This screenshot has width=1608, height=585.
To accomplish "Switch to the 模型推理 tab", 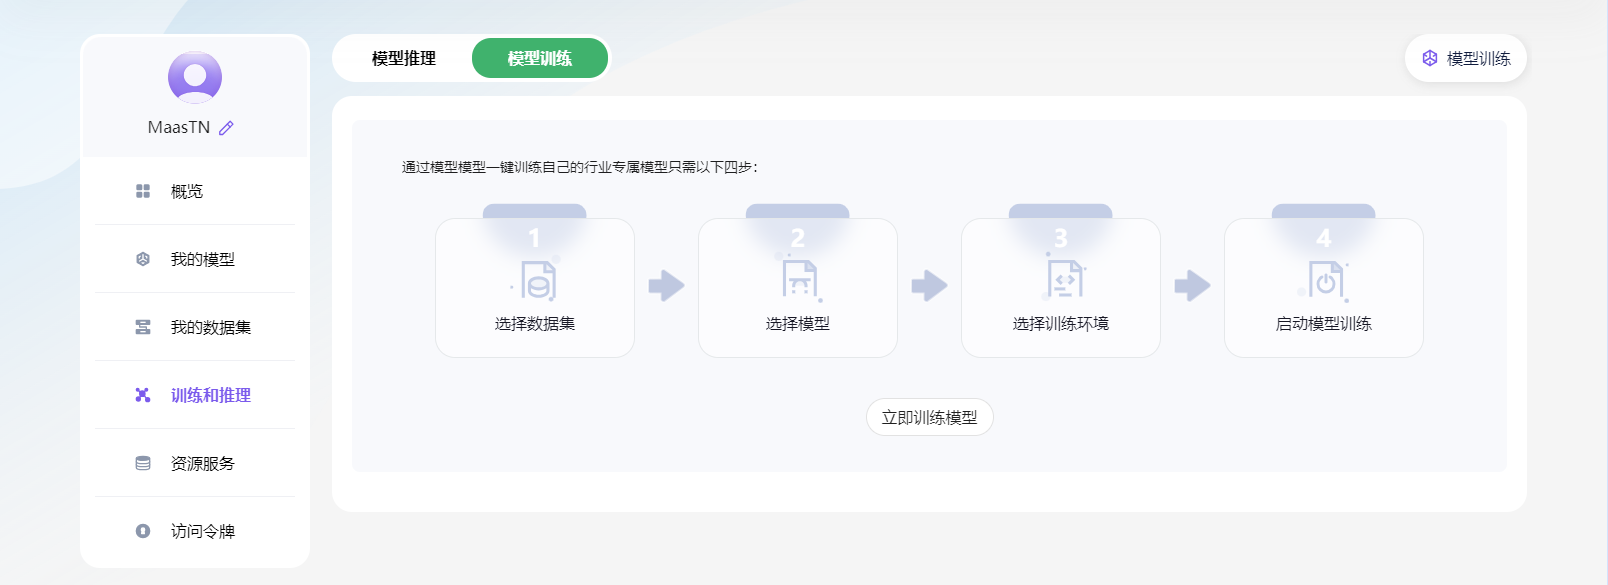I will click(404, 58).
